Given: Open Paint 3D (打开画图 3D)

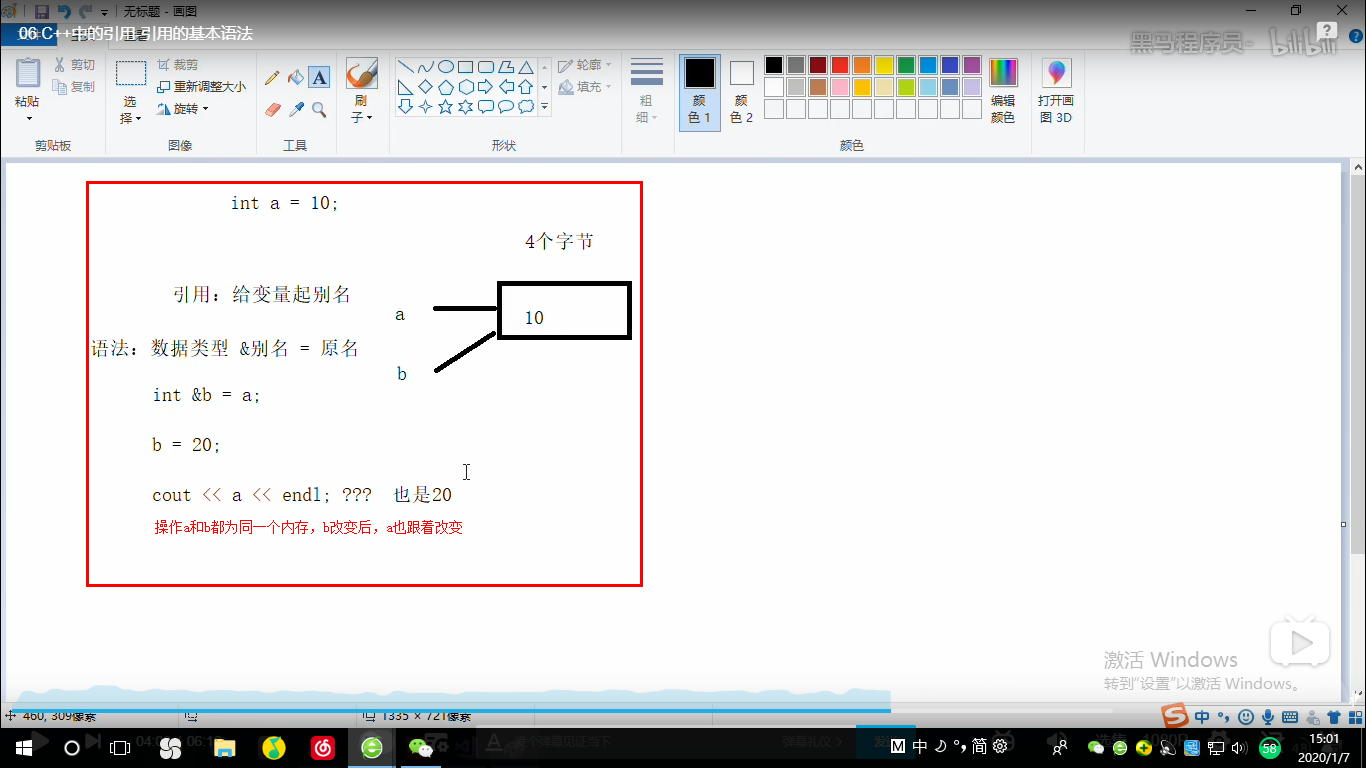Looking at the screenshot, I should (1056, 91).
